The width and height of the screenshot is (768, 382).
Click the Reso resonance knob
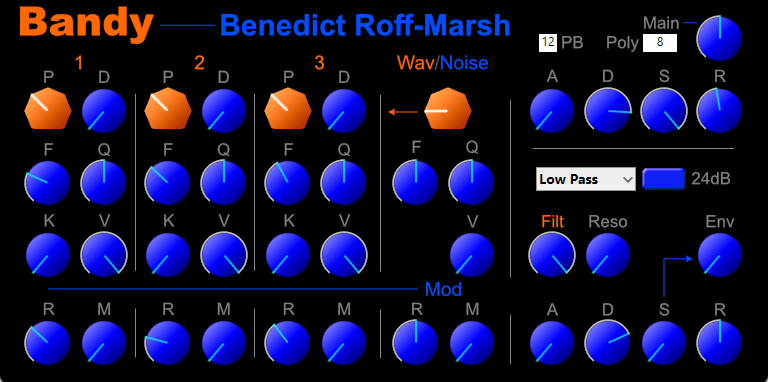(x=608, y=255)
